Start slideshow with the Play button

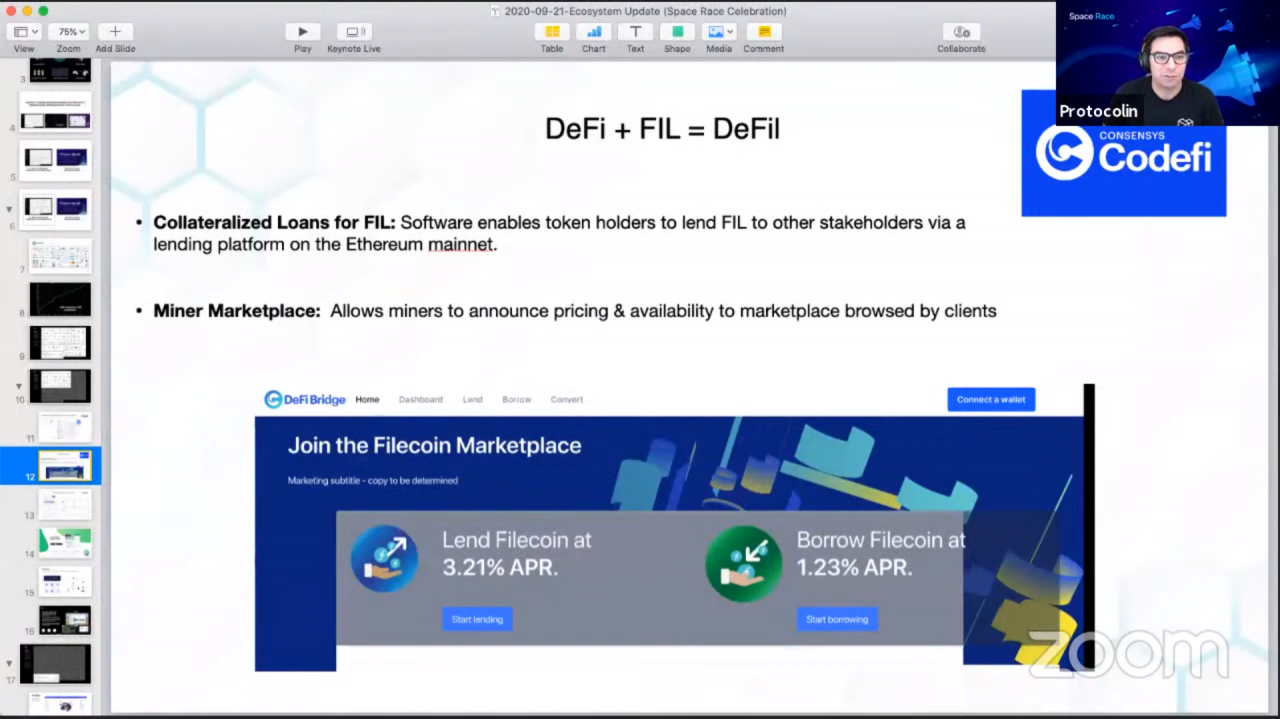(x=302, y=32)
